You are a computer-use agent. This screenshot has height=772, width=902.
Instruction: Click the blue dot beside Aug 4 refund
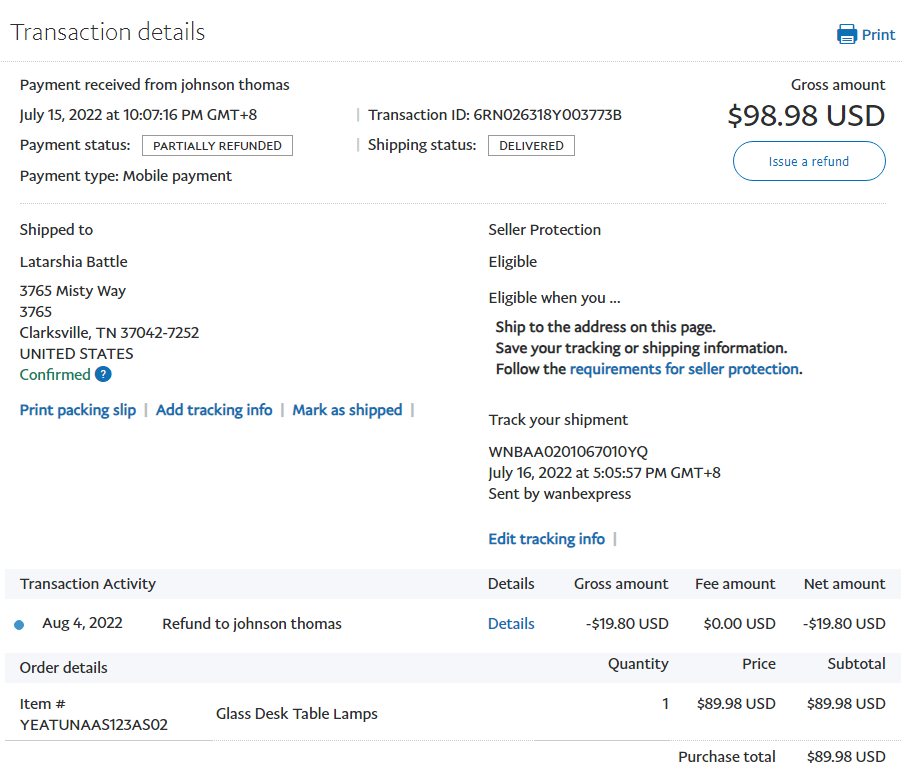tap(19, 625)
